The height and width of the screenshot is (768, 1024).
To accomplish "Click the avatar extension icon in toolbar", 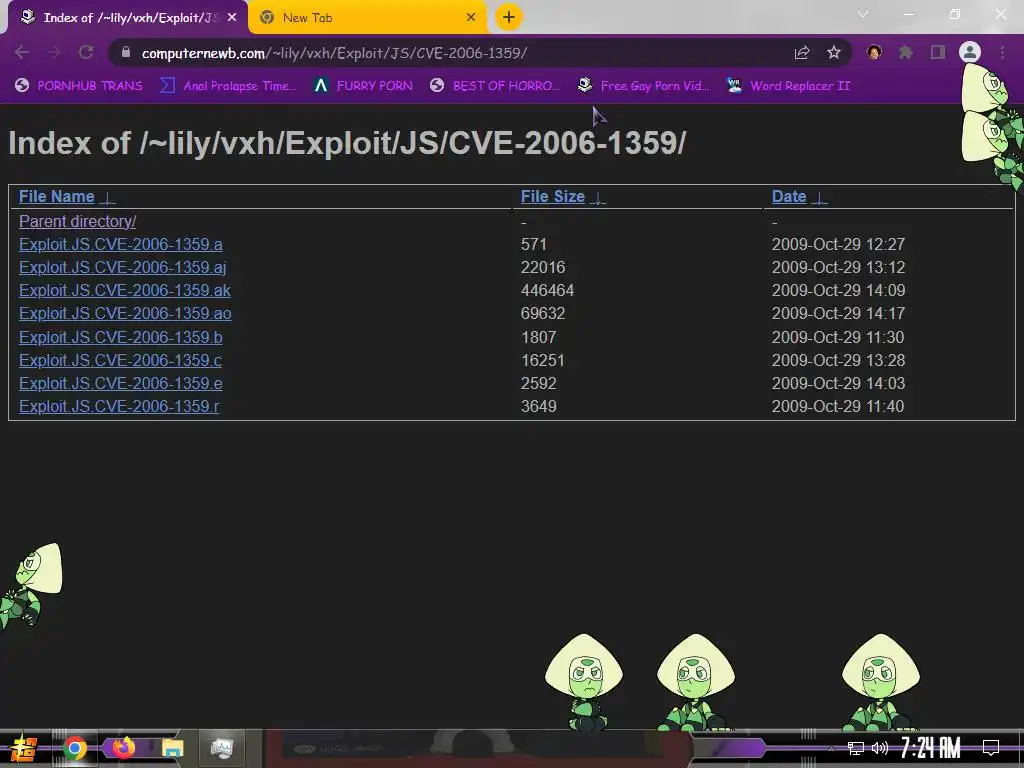I will [x=874, y=52].
